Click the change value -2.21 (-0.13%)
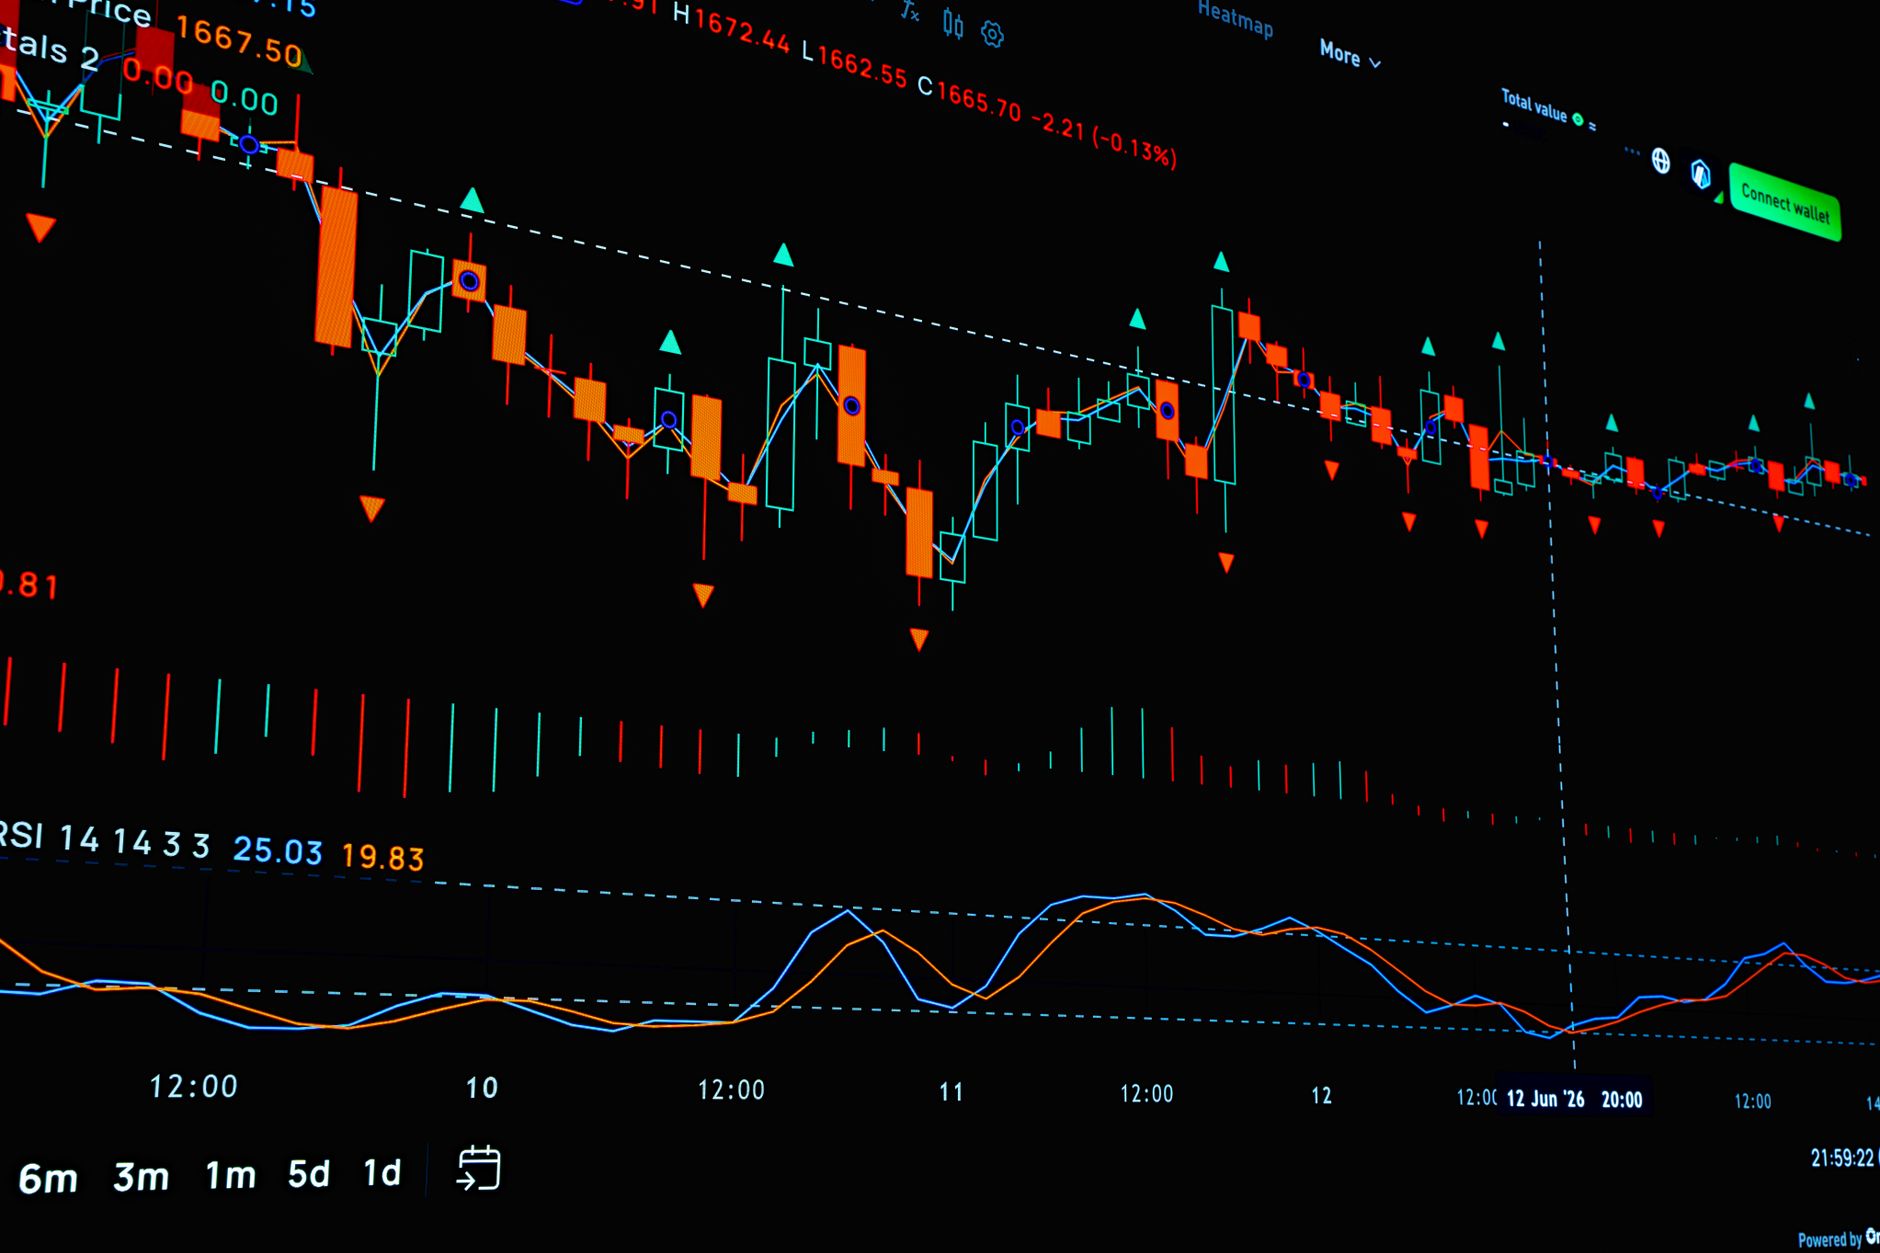 click(1103, 139)
